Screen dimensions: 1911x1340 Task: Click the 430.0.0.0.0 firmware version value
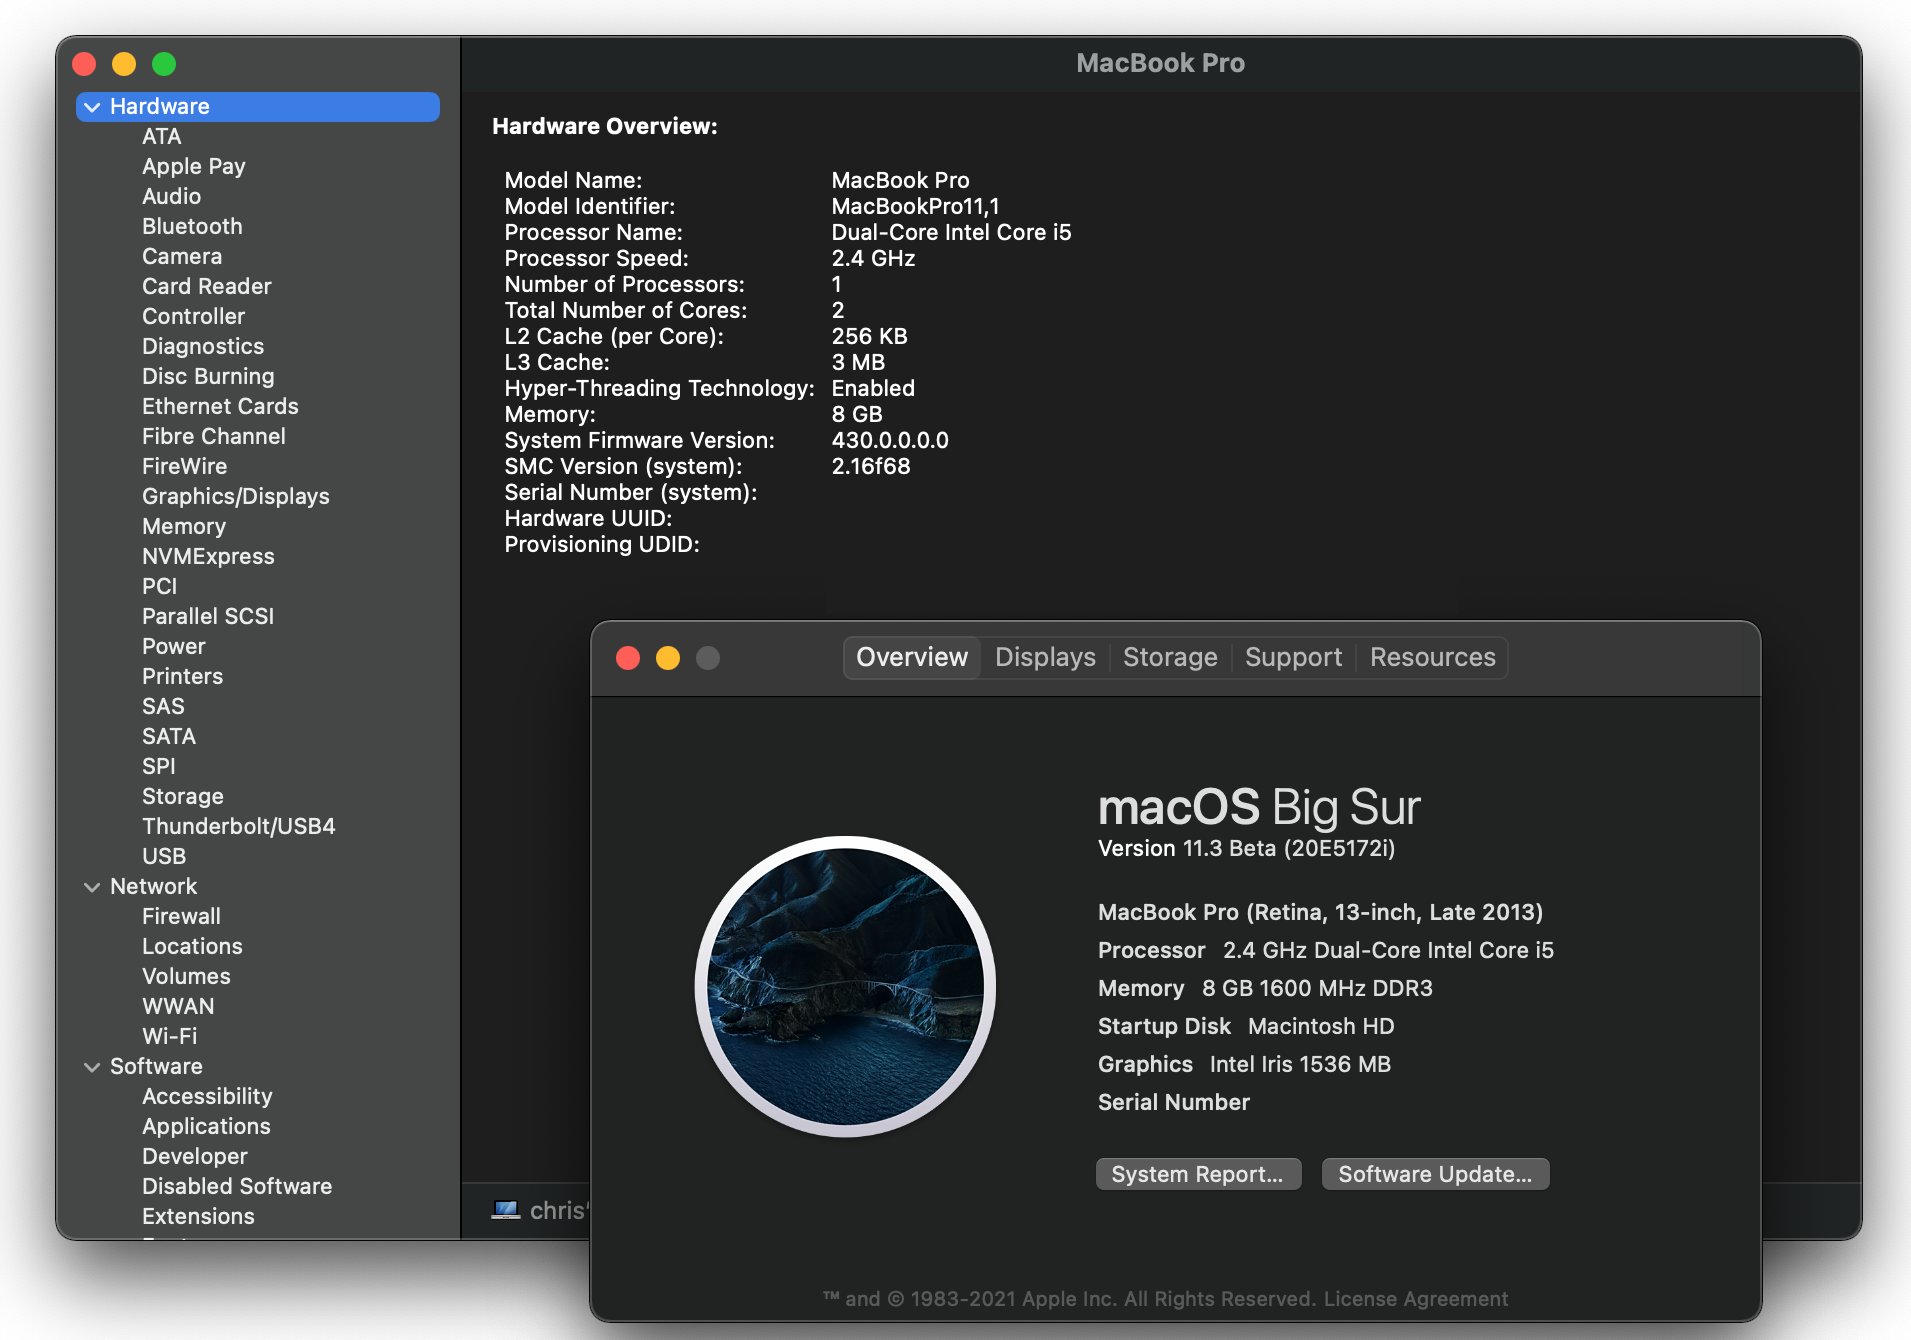(x=890, y=441)
